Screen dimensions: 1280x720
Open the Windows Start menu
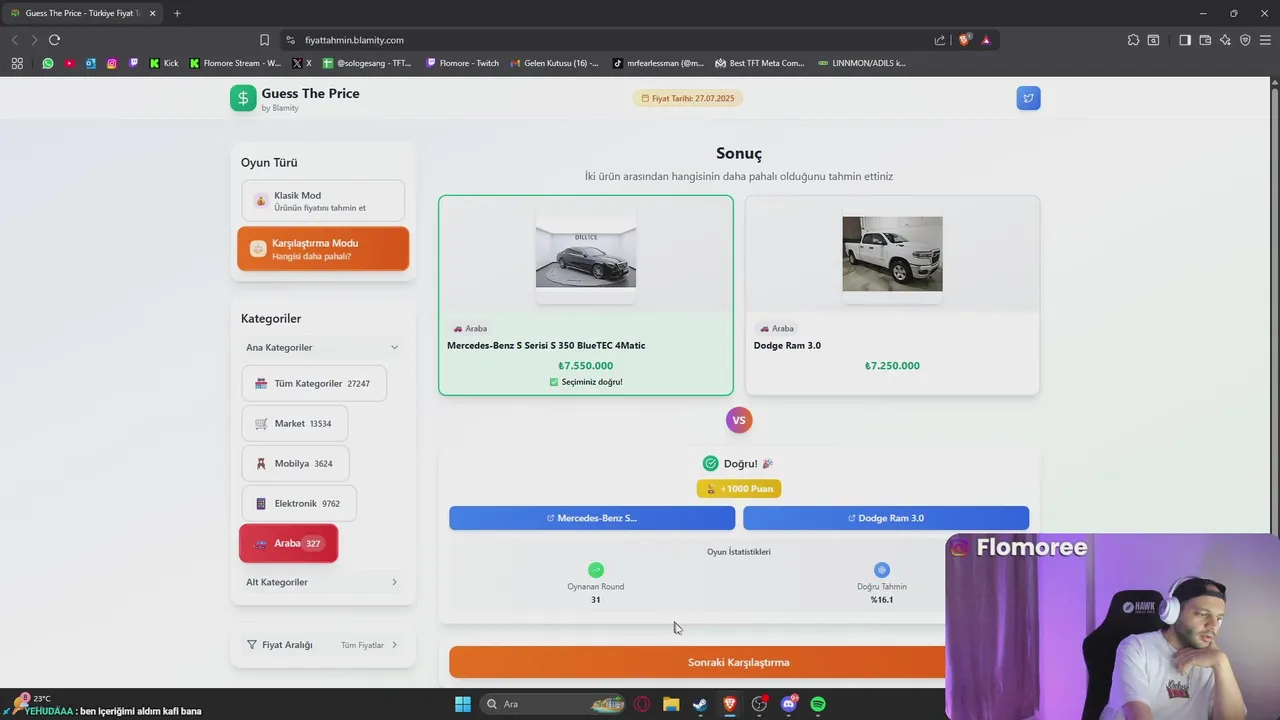(463, 704)
